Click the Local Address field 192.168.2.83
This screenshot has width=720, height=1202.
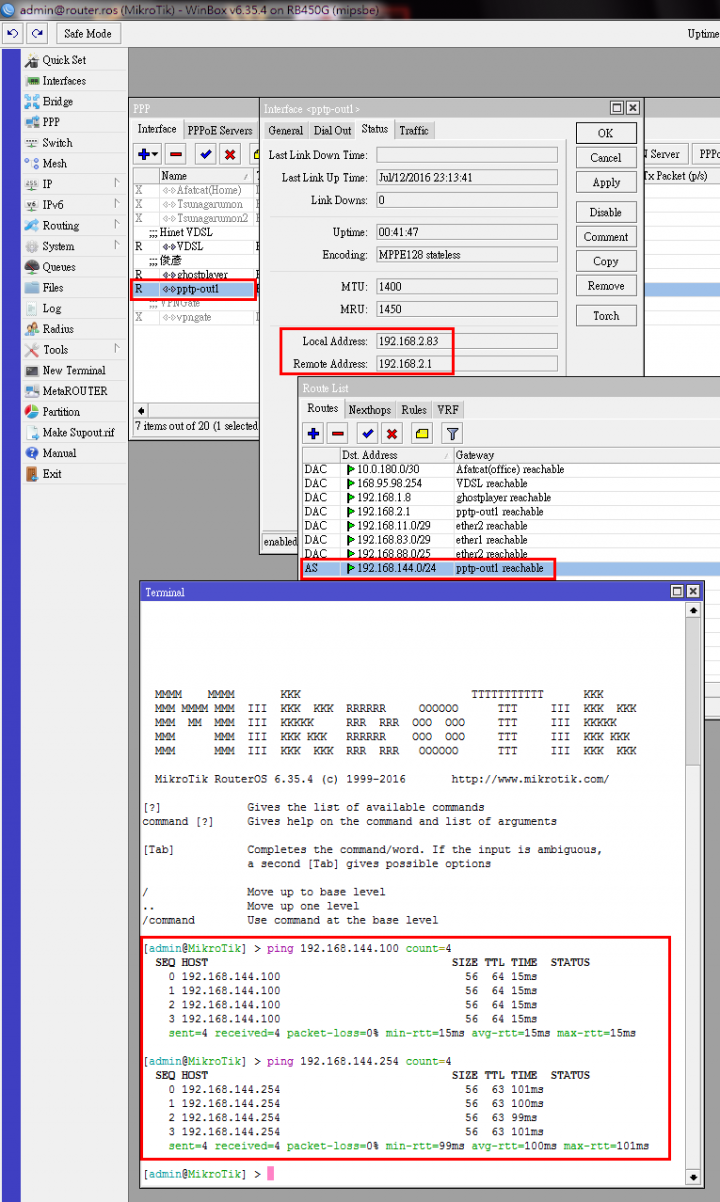467,341
